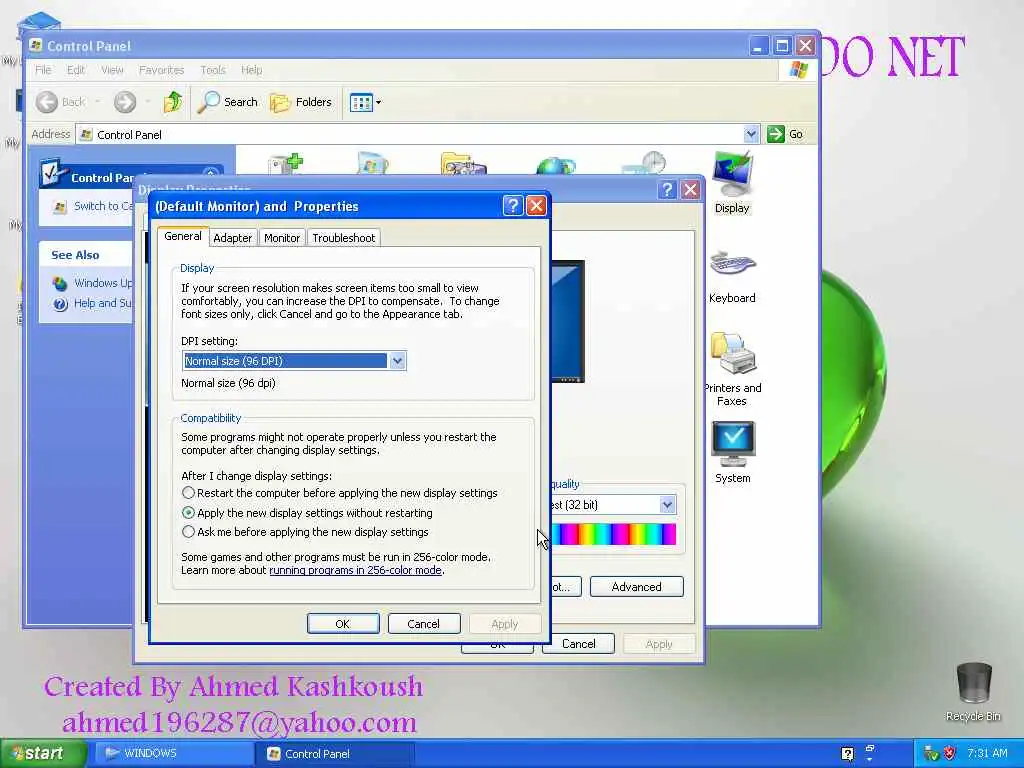
Task: Switch to the Adapter tab
Action: 232,238
